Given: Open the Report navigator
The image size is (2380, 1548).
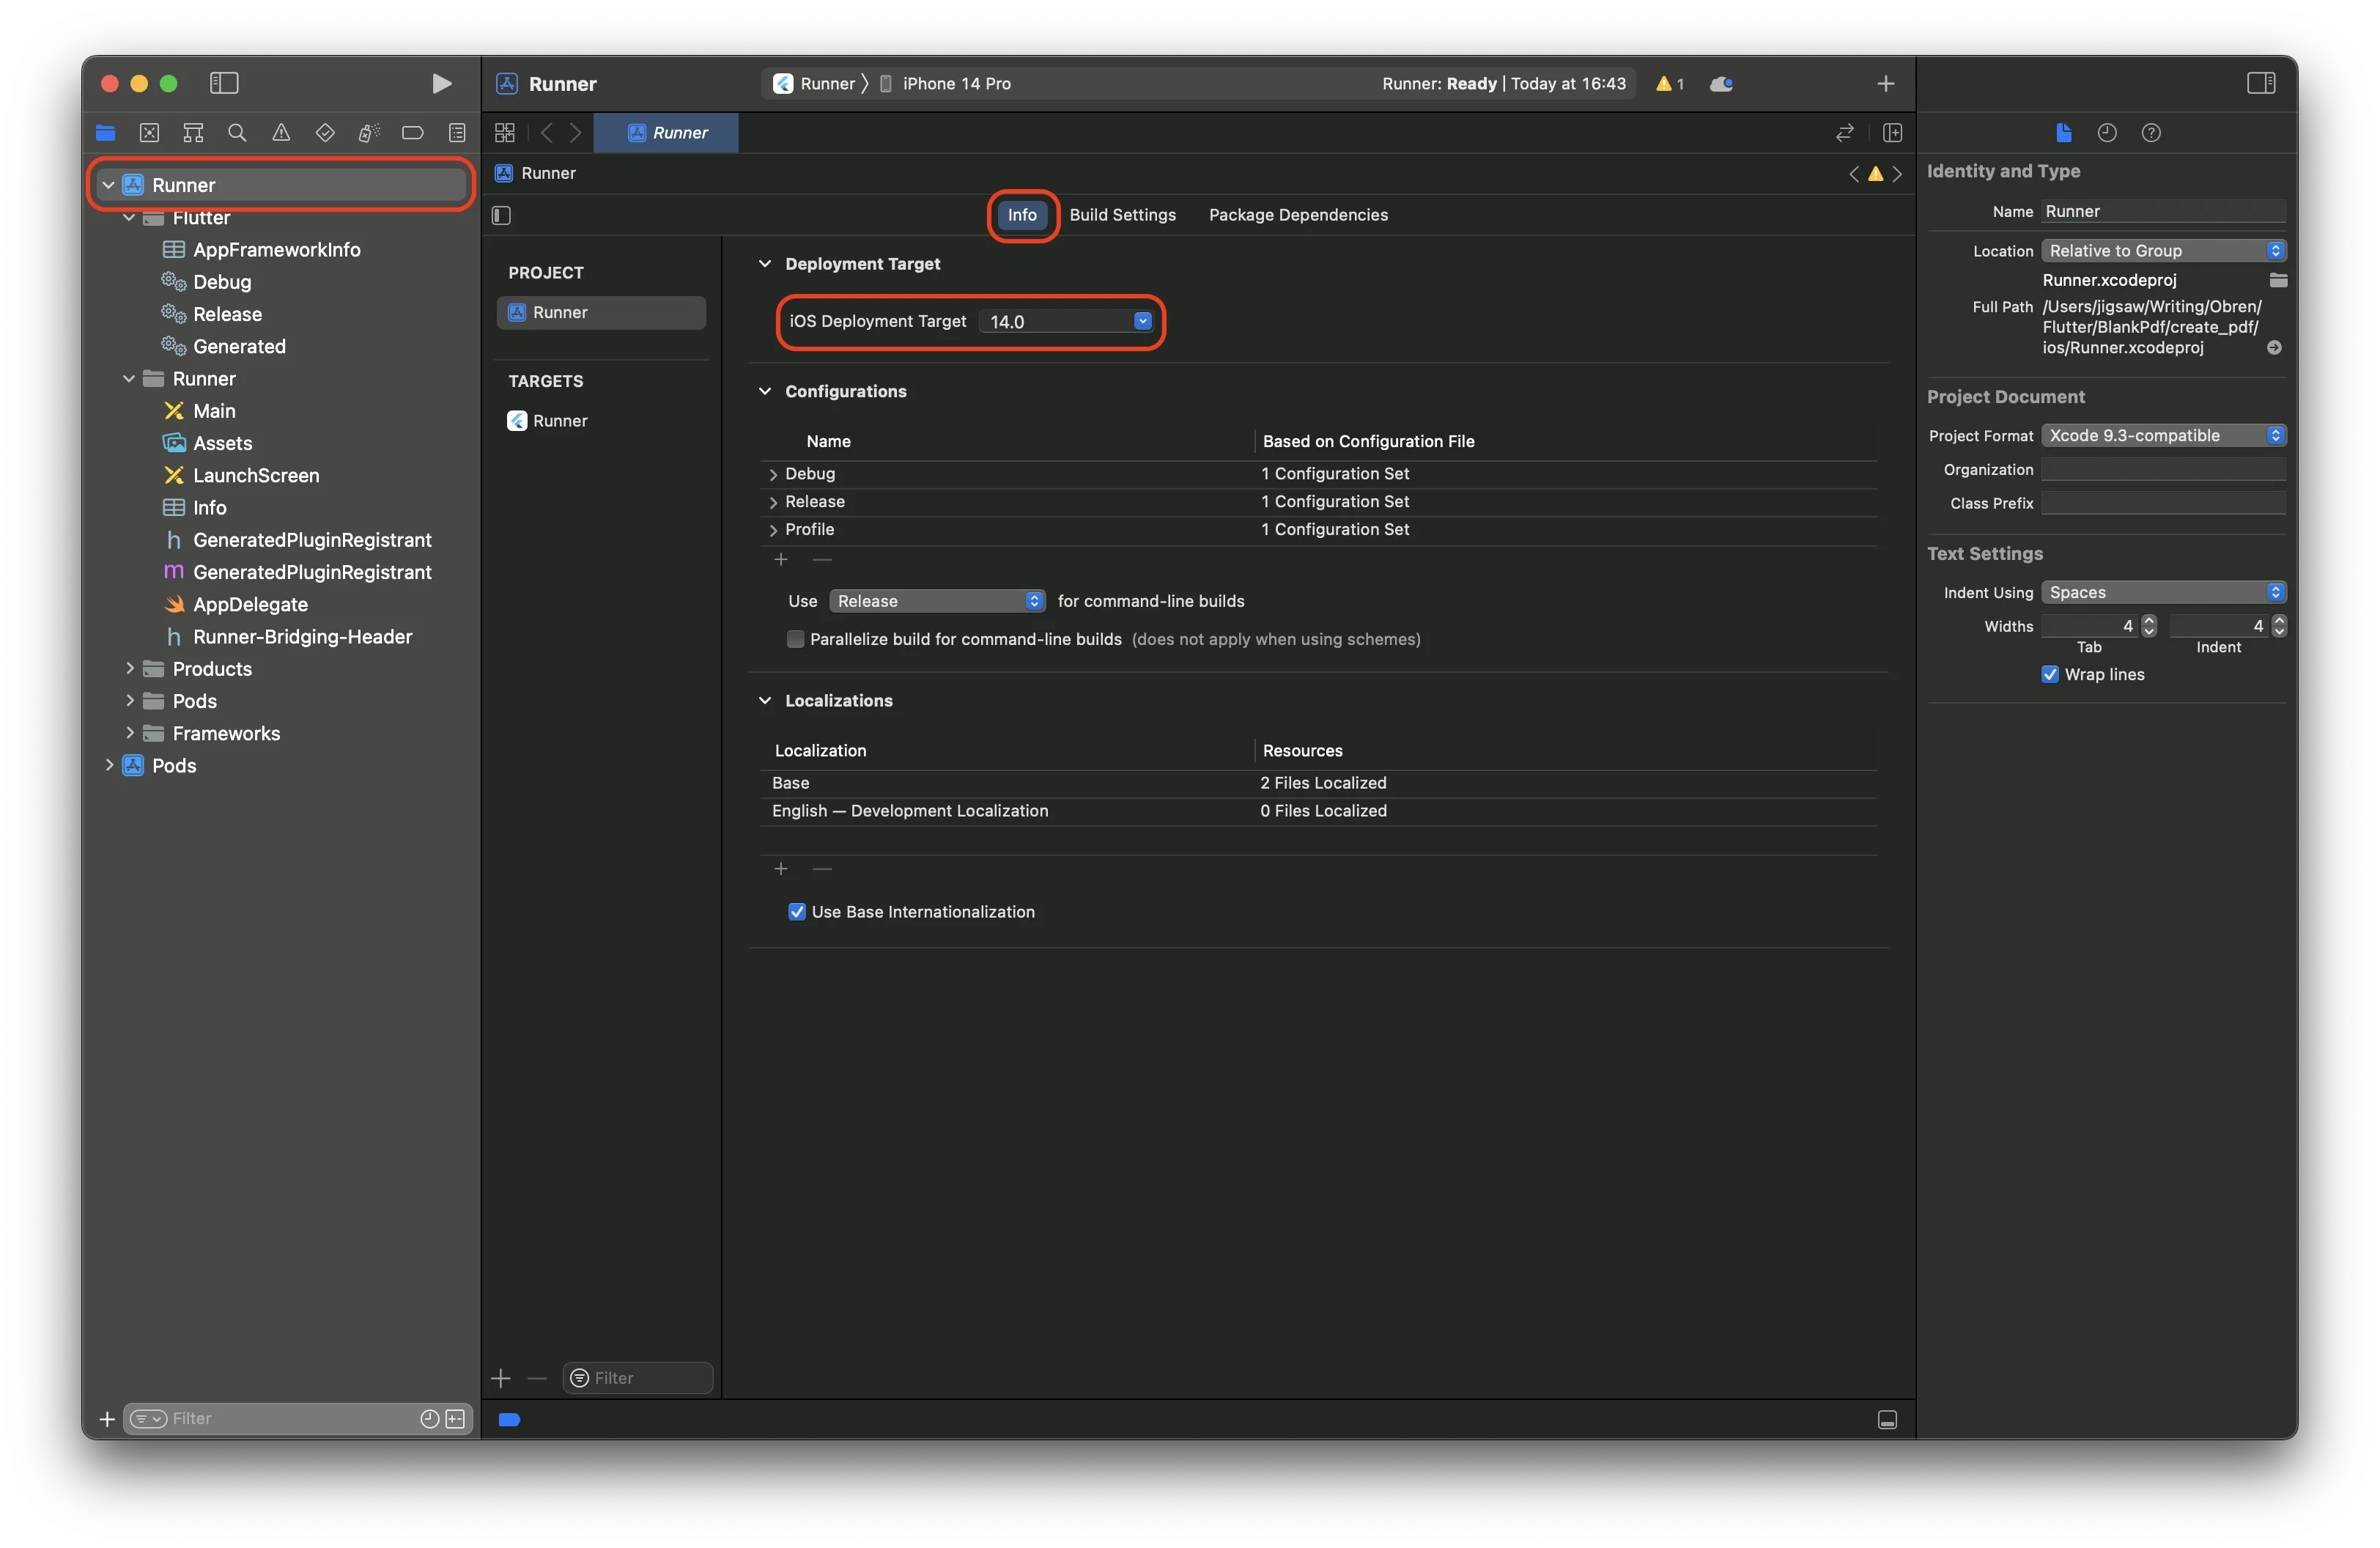Looking at the screenshot, I should pos(457,132).
